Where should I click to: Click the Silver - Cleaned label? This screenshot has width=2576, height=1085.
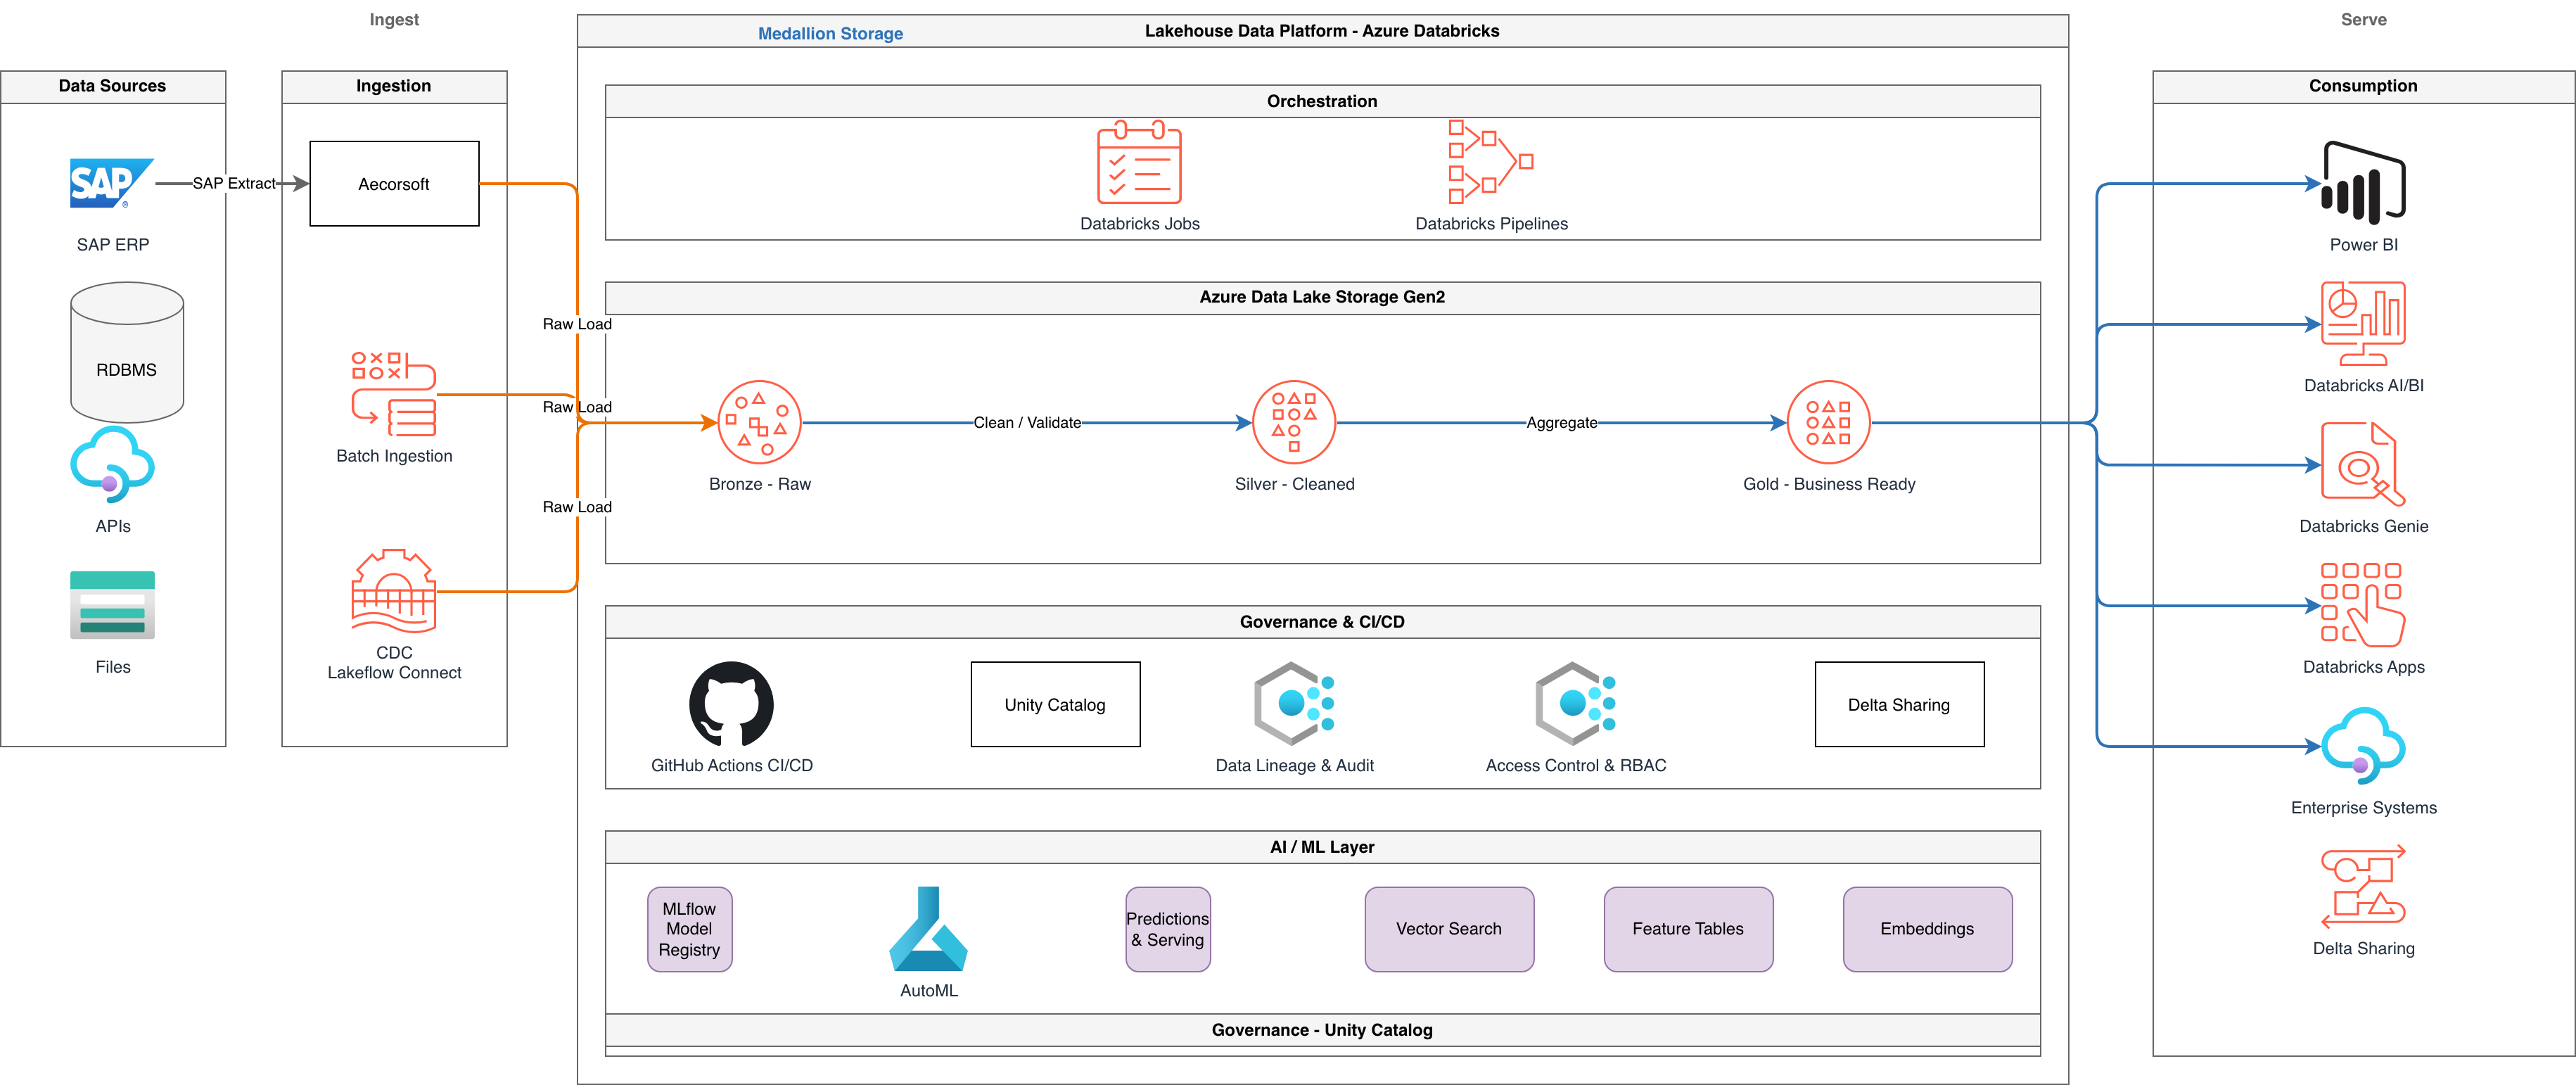(1294, 484)
